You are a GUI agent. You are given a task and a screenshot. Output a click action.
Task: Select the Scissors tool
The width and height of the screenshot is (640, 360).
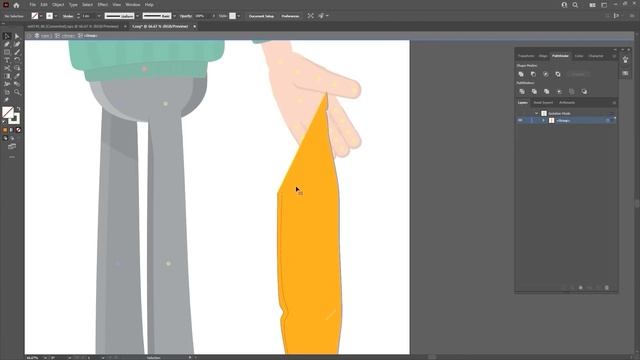click(x=7, y=68)
